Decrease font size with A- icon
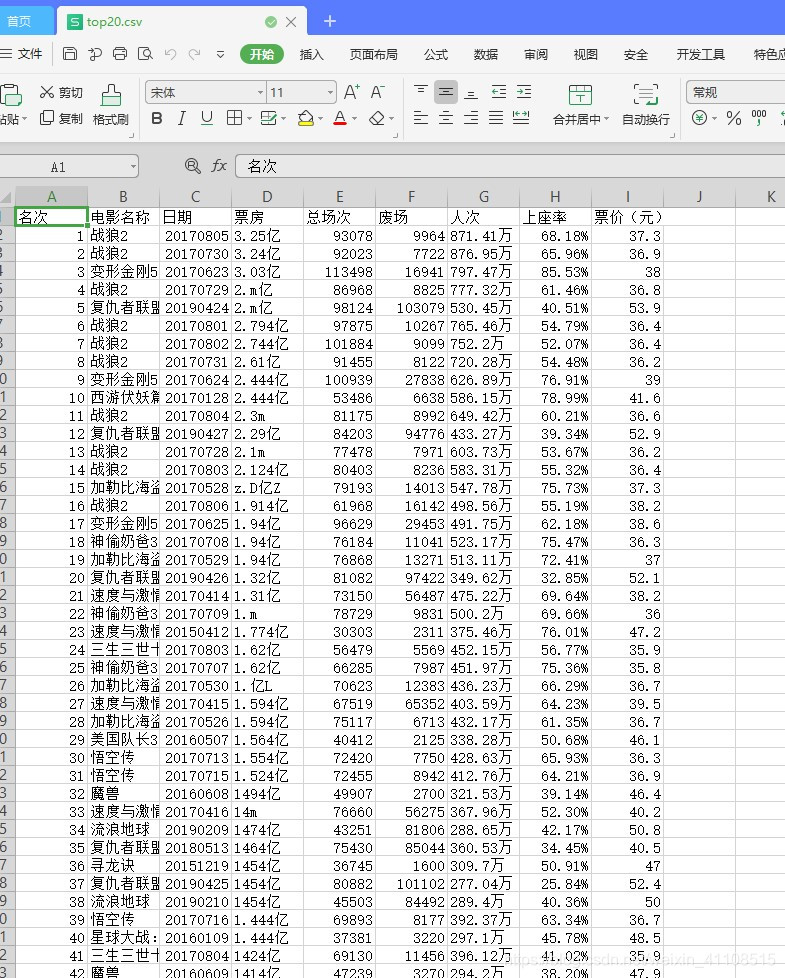Image resolution: width=785 pixels, height=978 pixels. 377,92
